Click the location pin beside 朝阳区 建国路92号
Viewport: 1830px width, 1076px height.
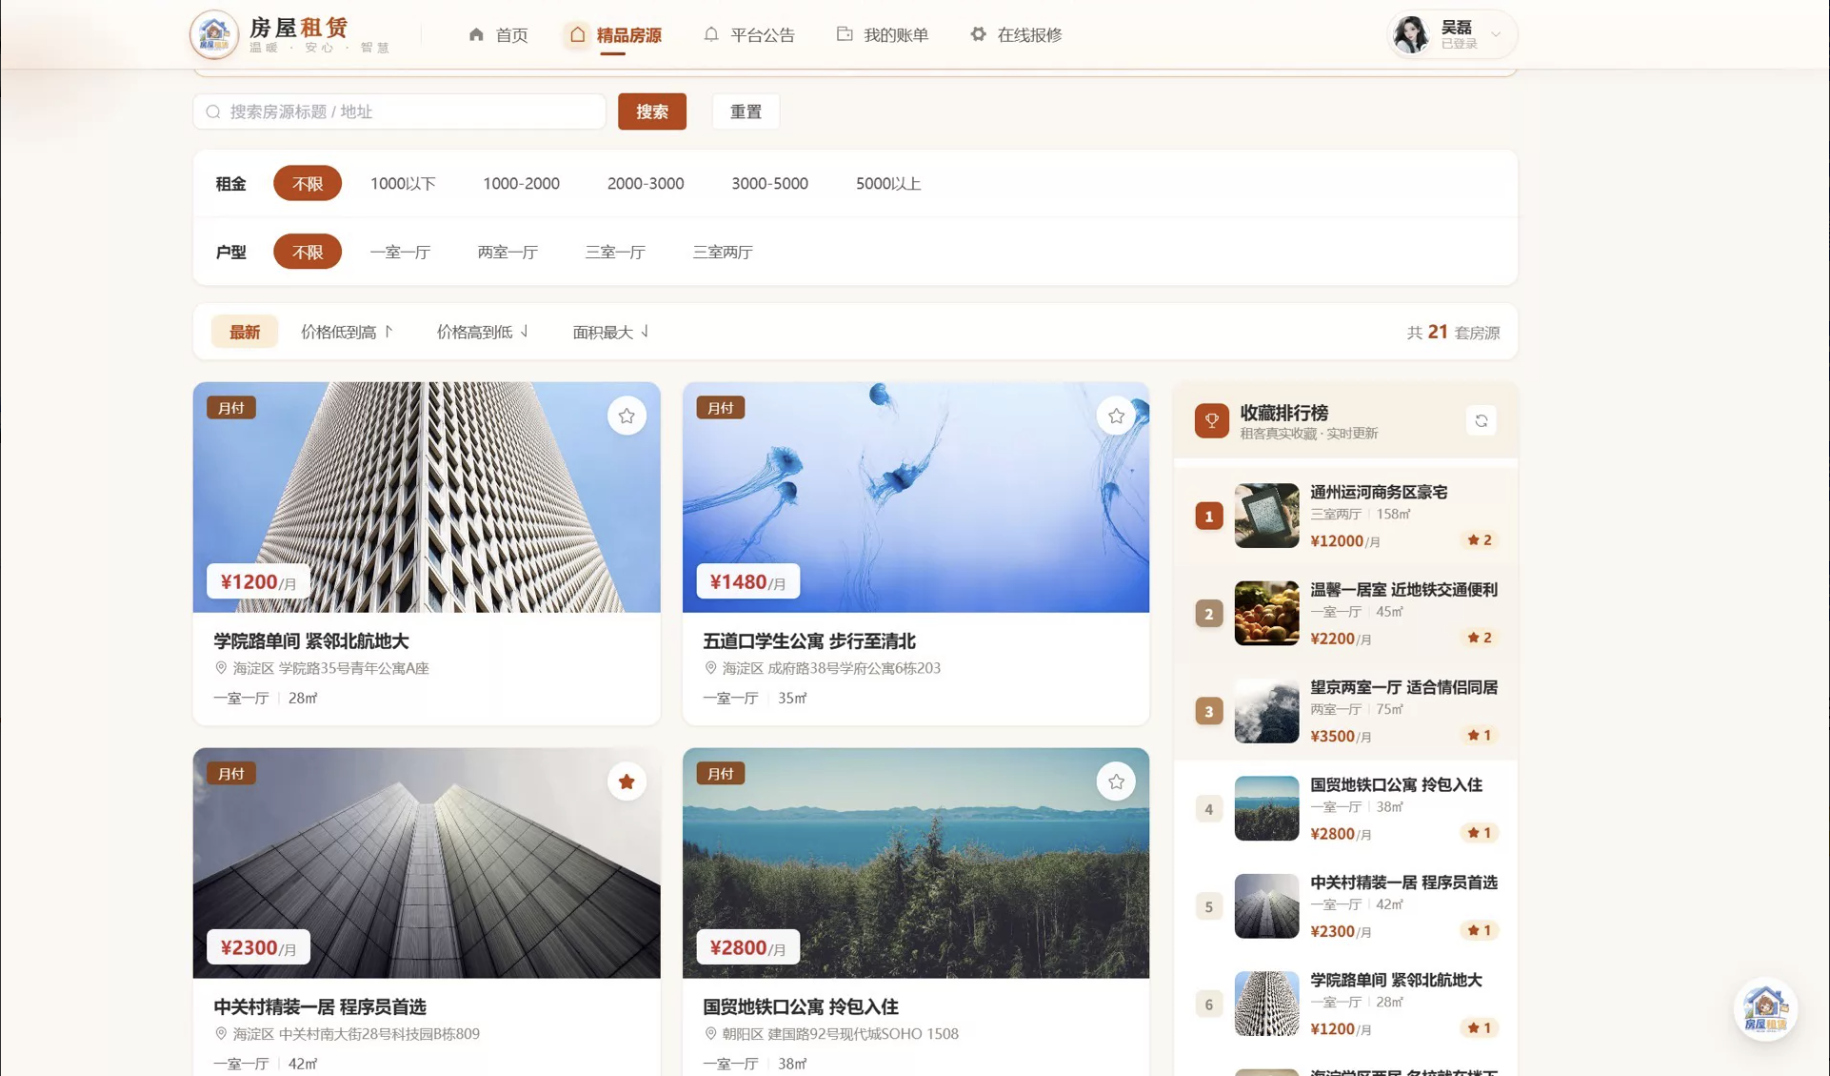(710, 1034)
